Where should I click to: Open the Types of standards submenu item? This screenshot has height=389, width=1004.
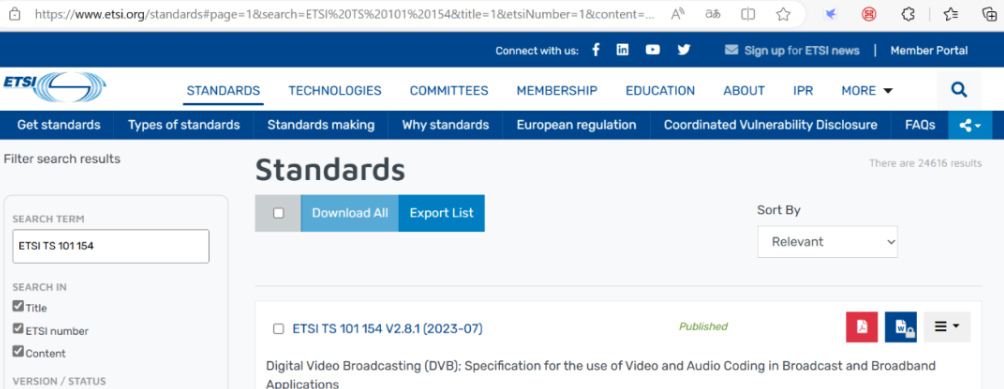point(184,125)
